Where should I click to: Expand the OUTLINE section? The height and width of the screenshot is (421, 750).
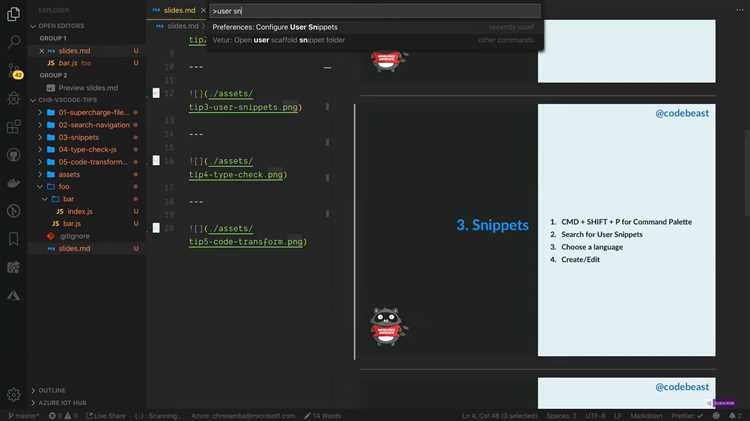54,390
